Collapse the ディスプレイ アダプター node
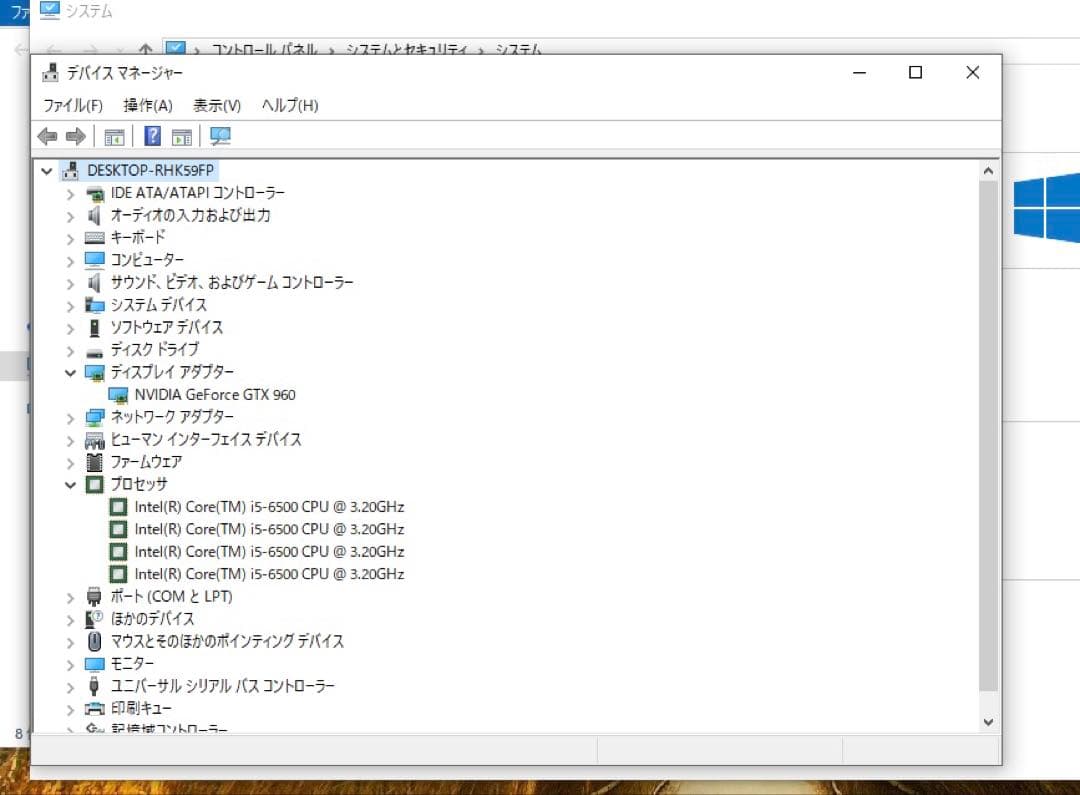Image resolution: width=1080 pixels, height=795 pixels. tap(70, 373)
